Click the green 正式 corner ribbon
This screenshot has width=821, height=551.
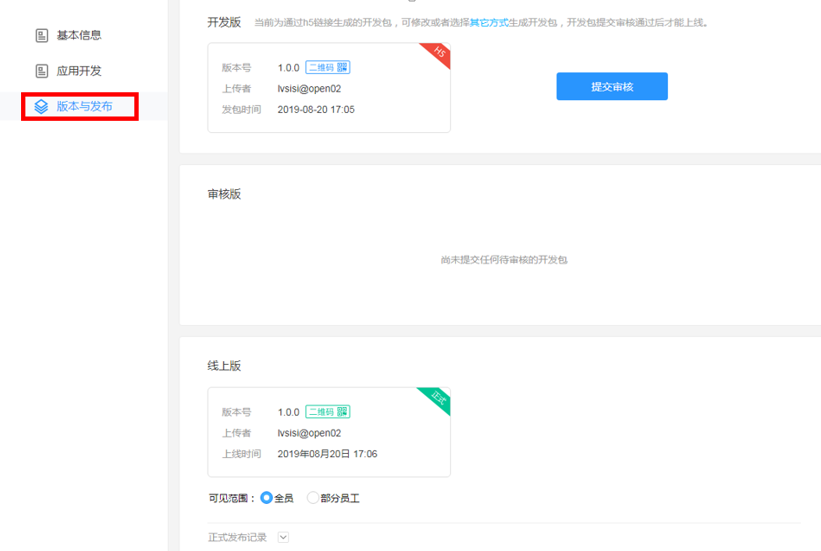[438, 399]
